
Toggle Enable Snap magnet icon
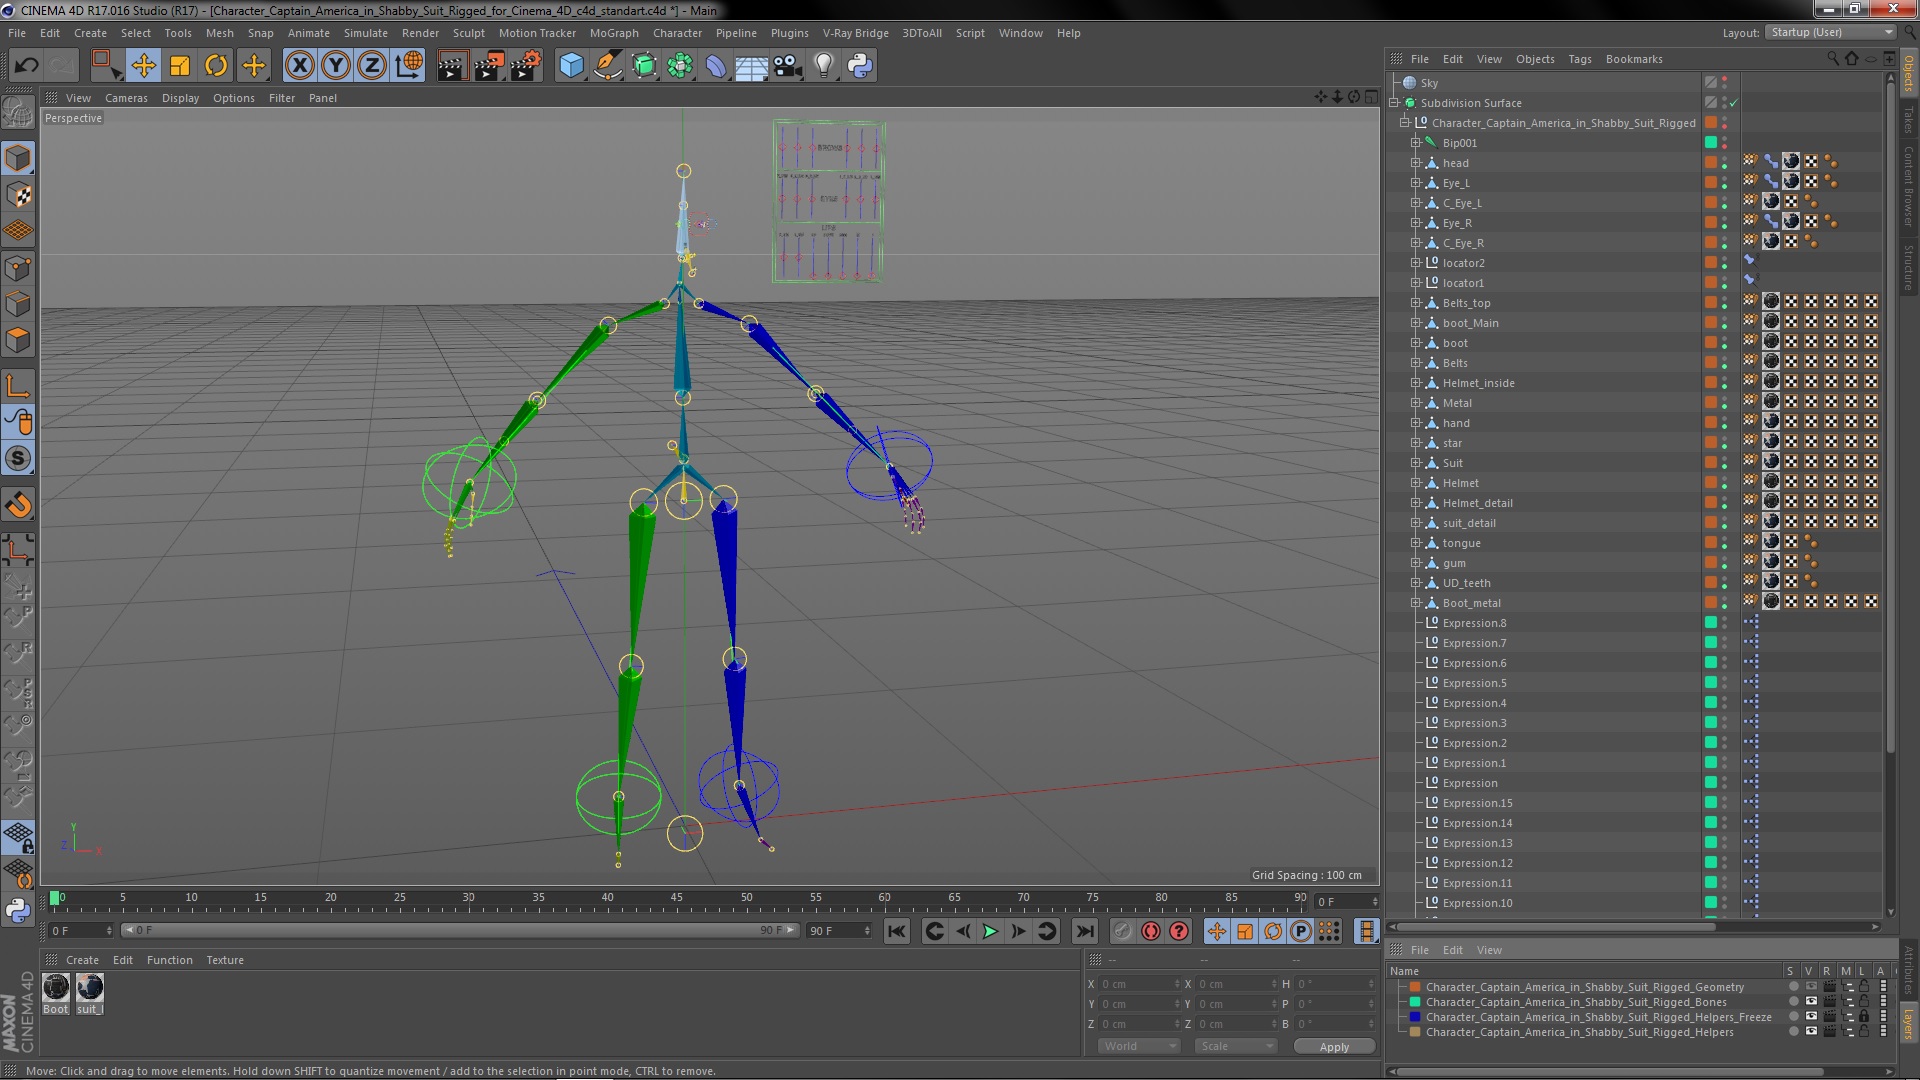(18, 505)
